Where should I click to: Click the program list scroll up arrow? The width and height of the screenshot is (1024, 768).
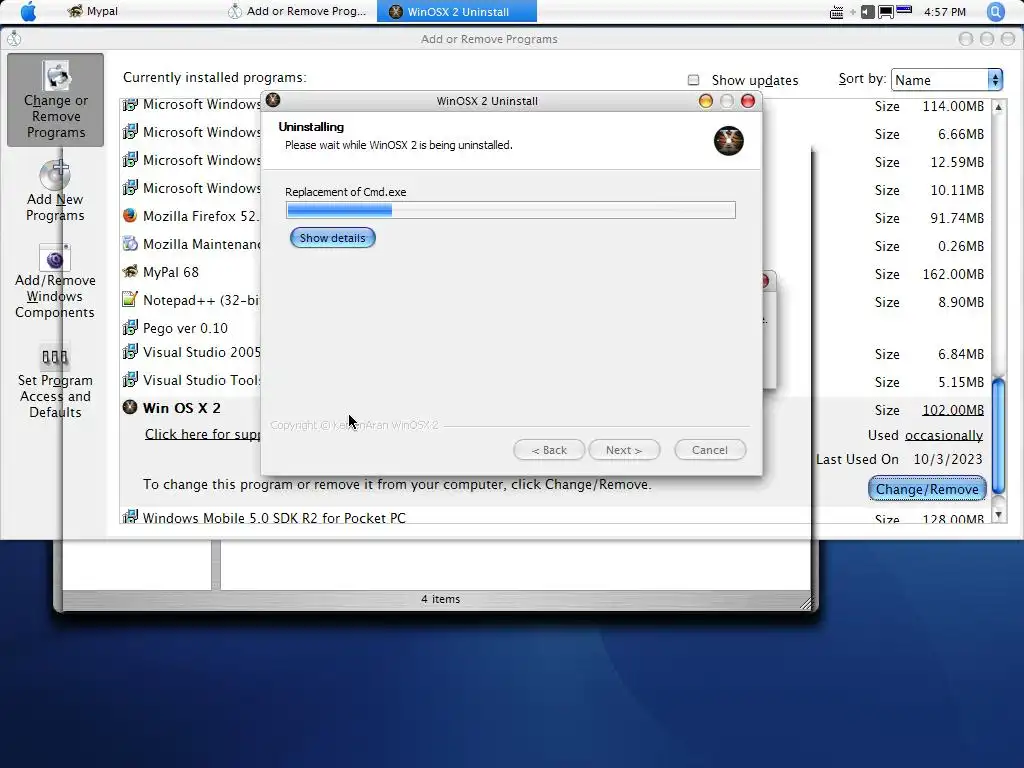click(998, 106)
